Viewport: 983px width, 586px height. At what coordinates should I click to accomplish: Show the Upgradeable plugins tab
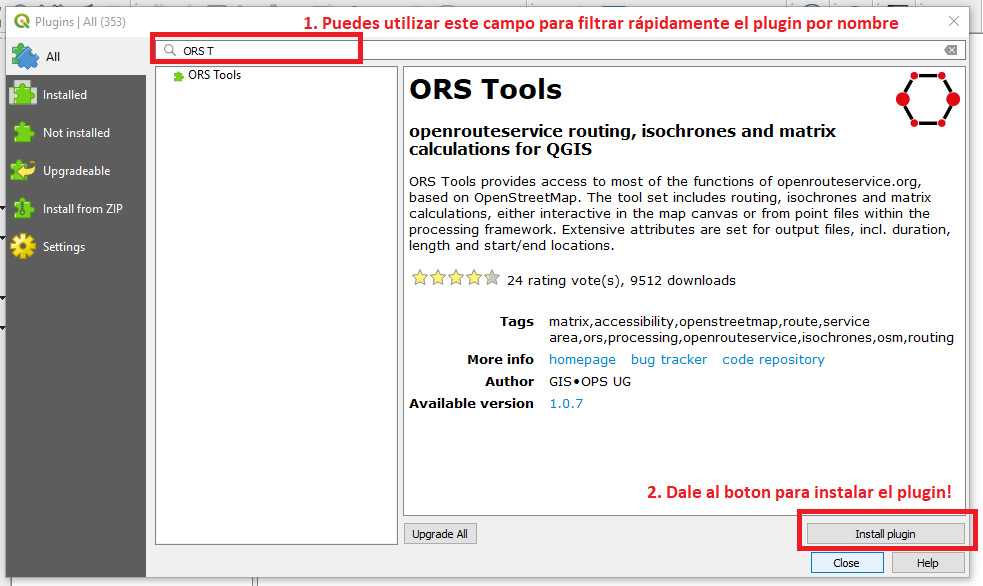(x=76, y=170)
